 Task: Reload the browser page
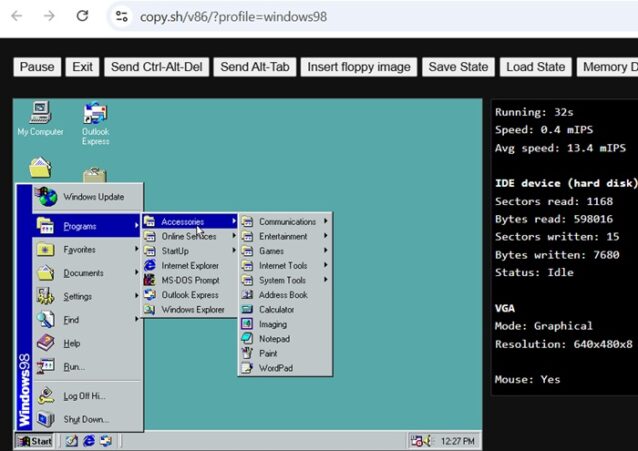83,16
